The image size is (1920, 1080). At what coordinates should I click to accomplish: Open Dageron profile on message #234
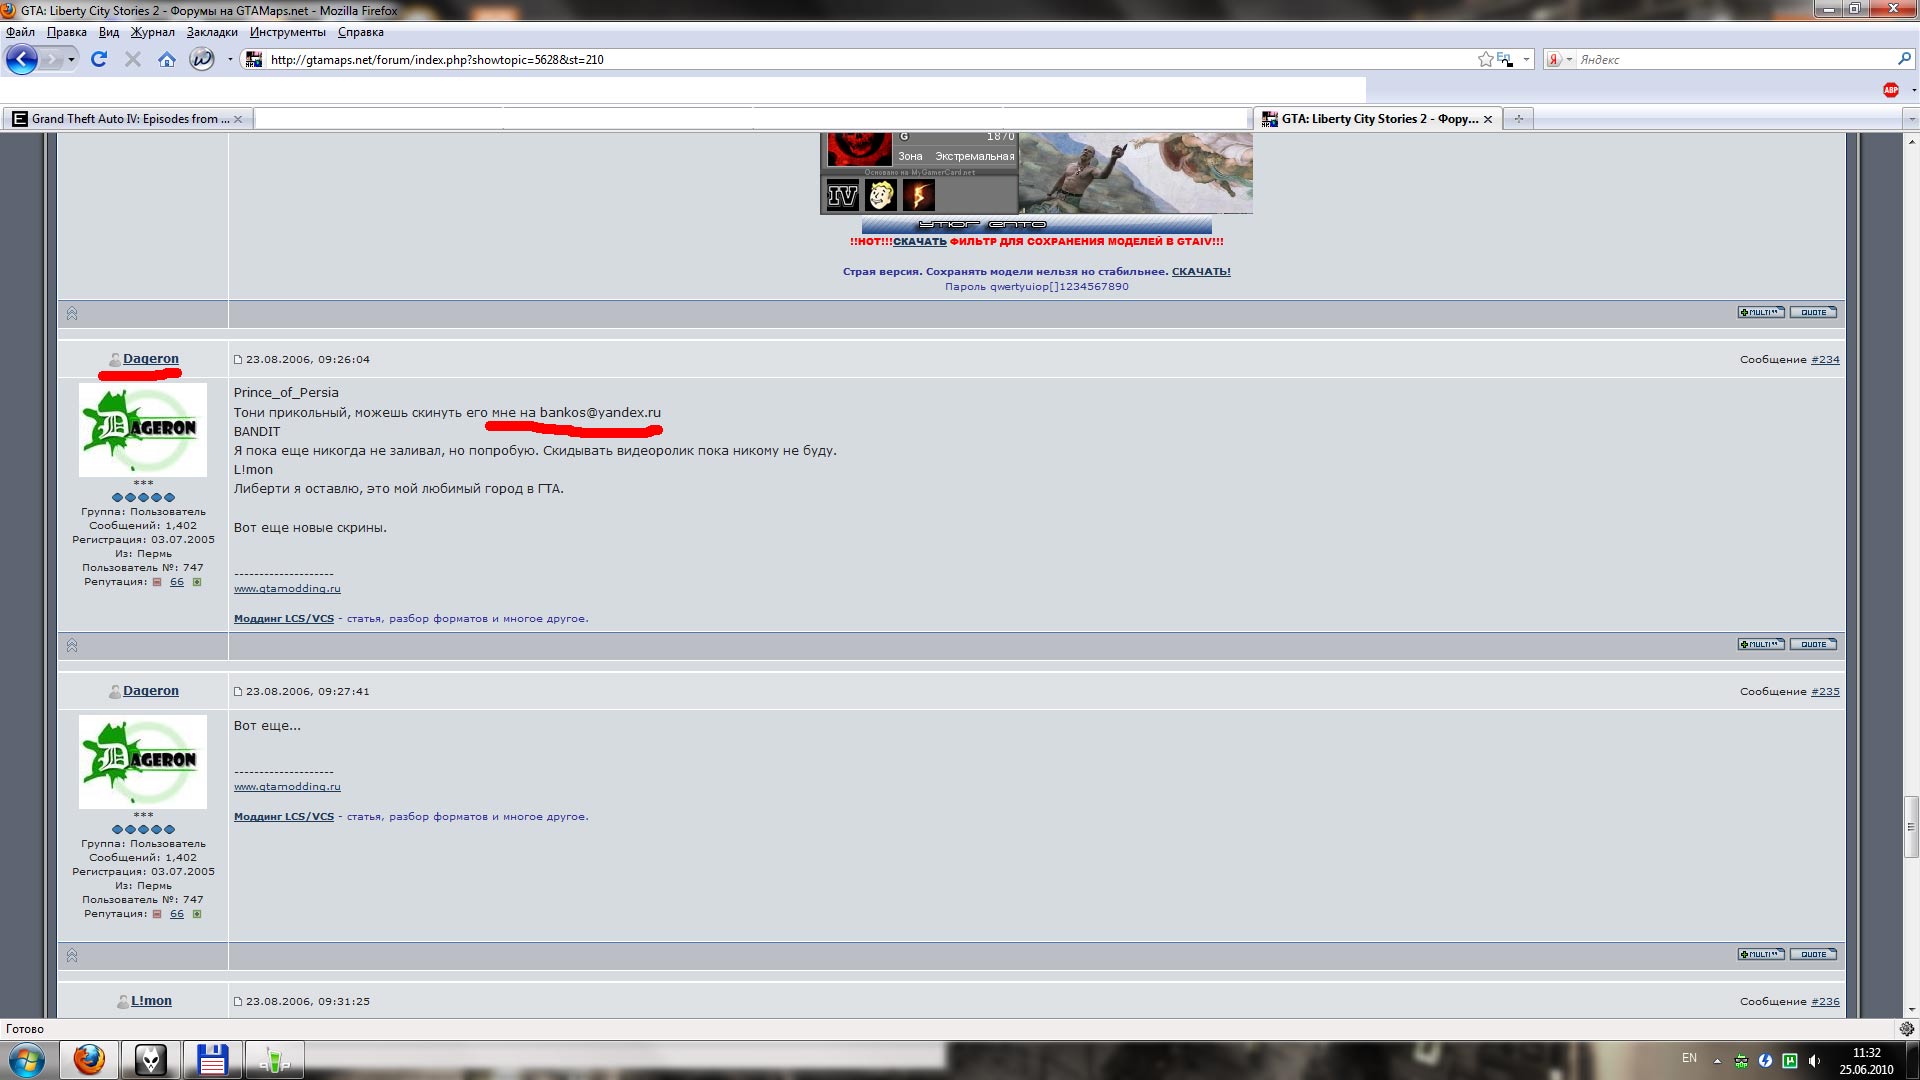[151, 358]
